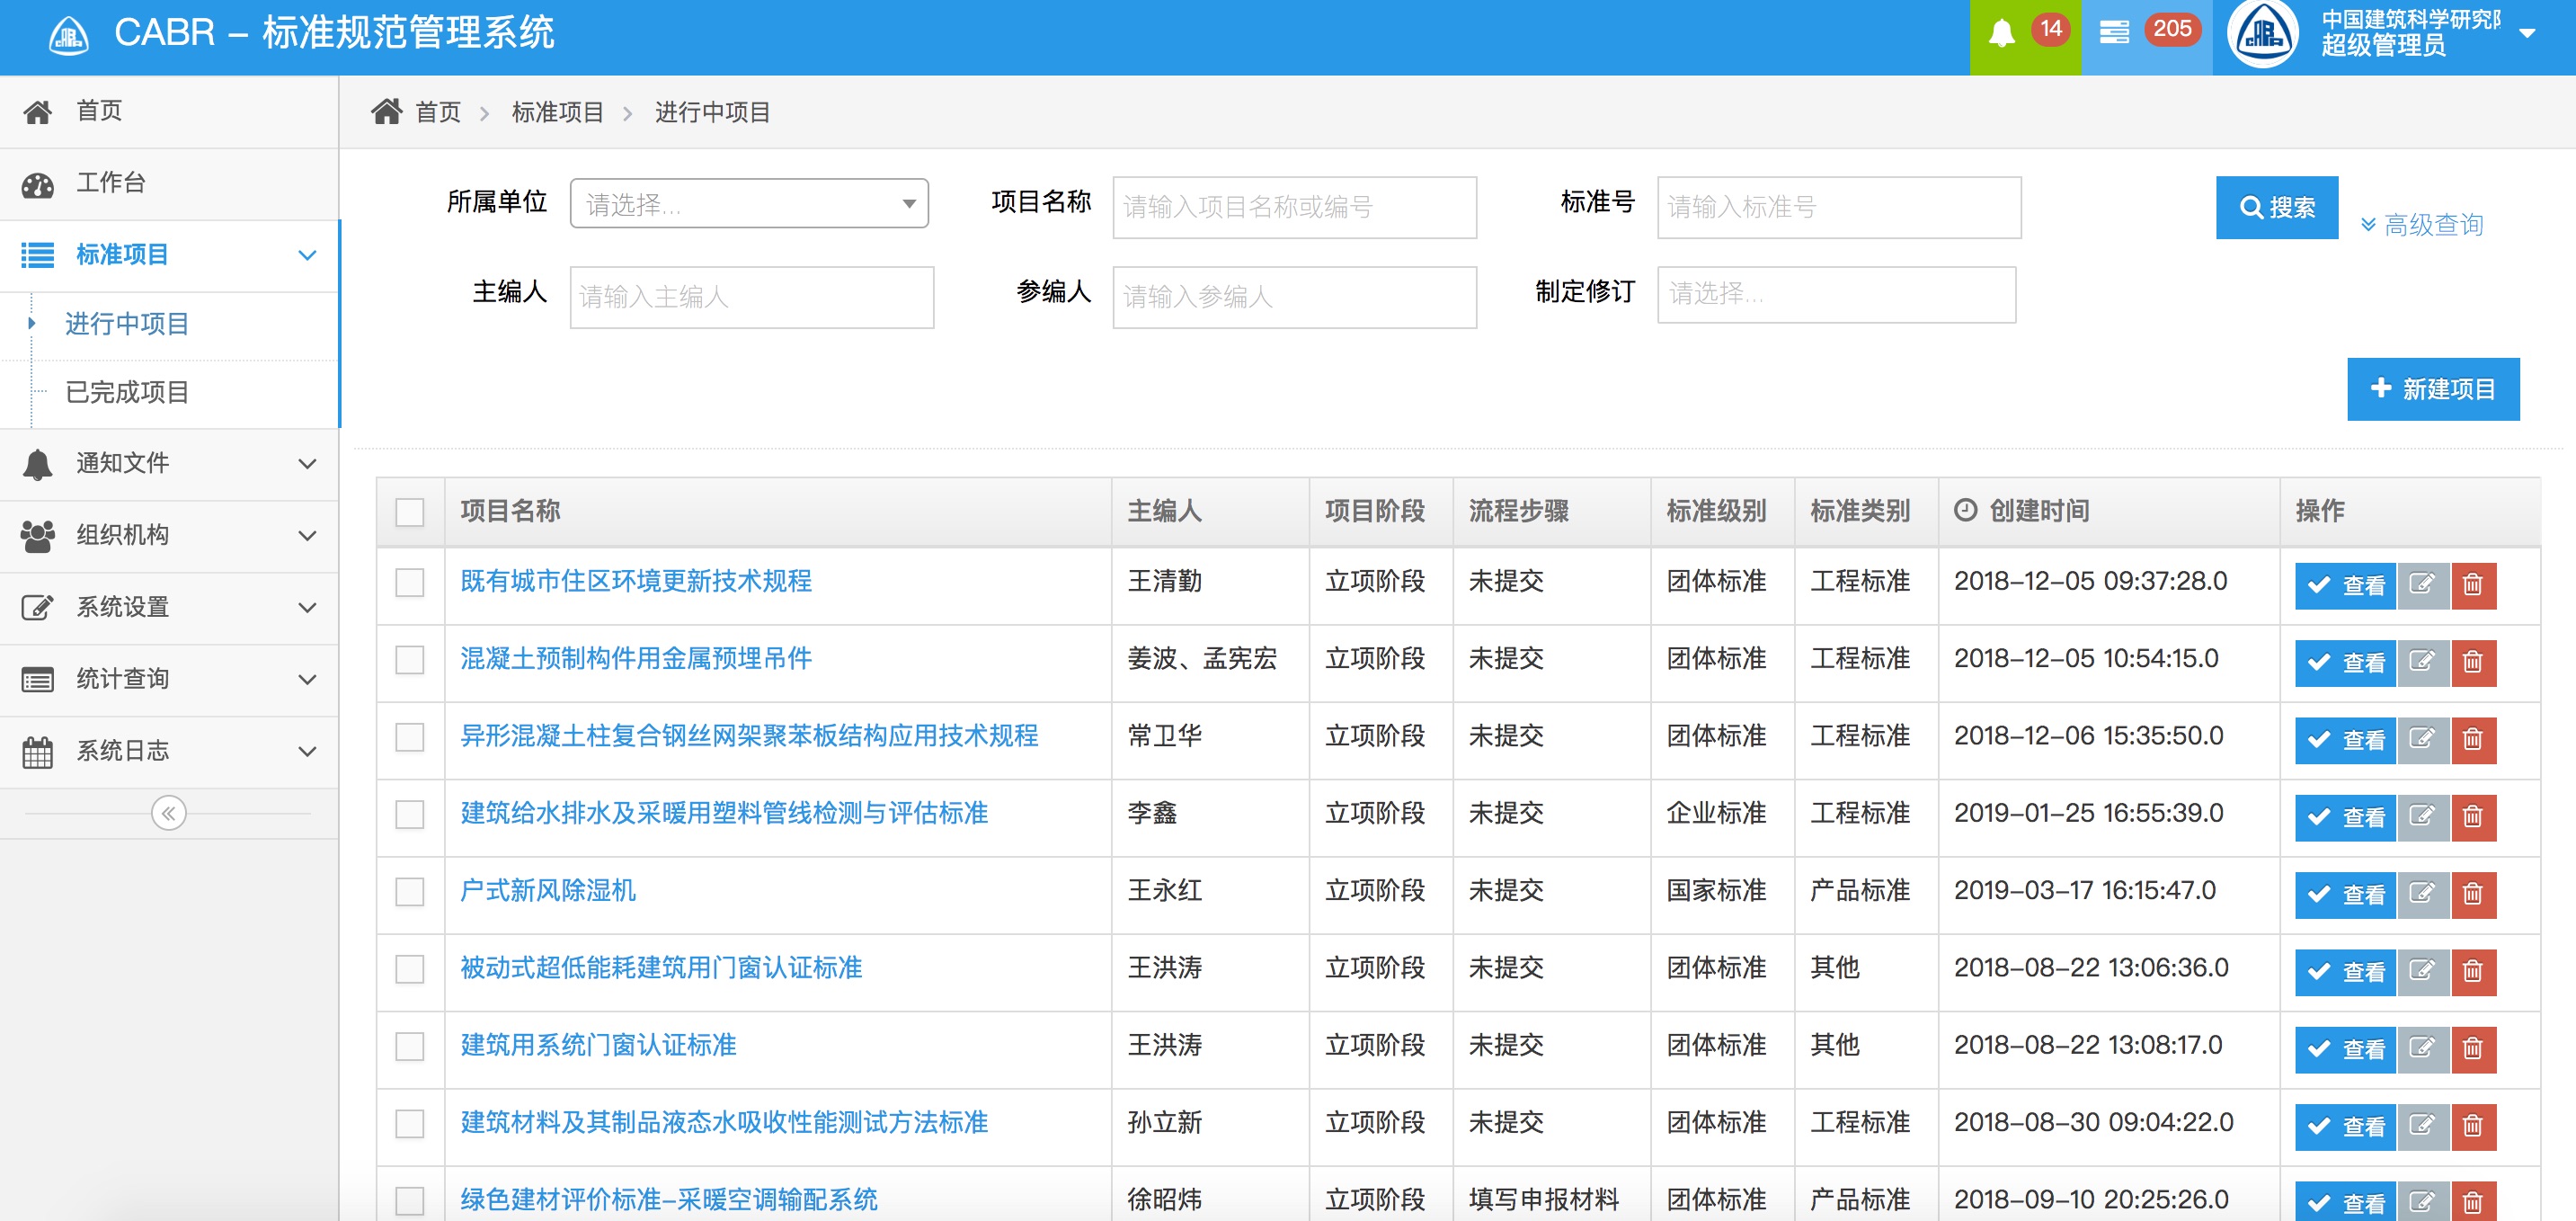Check the box for 户式新风除湿机

pos(410,891)
